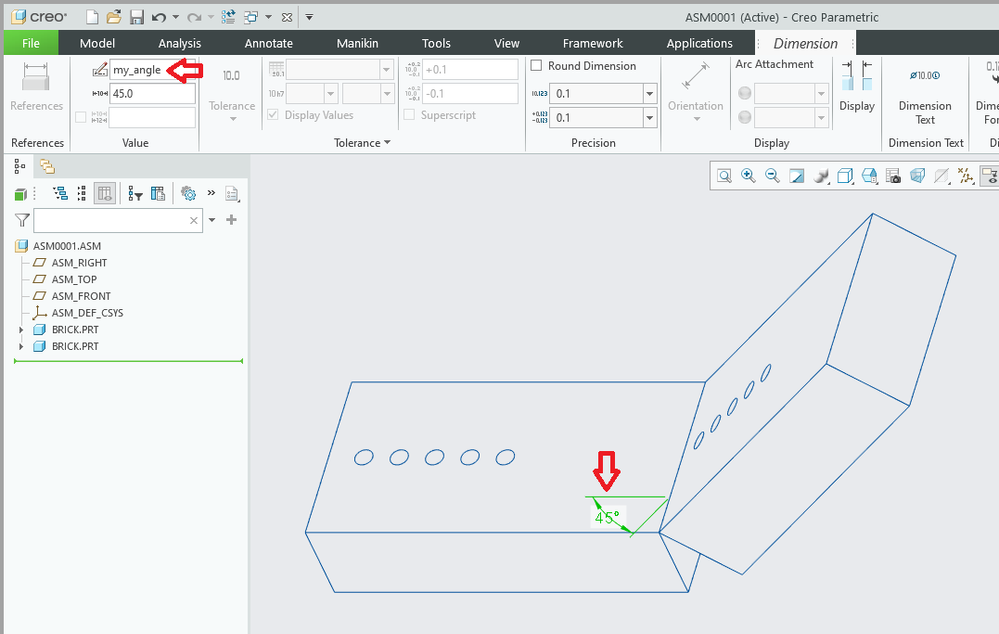Open the File menu
This screenshot has height=634, width=999.
[31, 43]
